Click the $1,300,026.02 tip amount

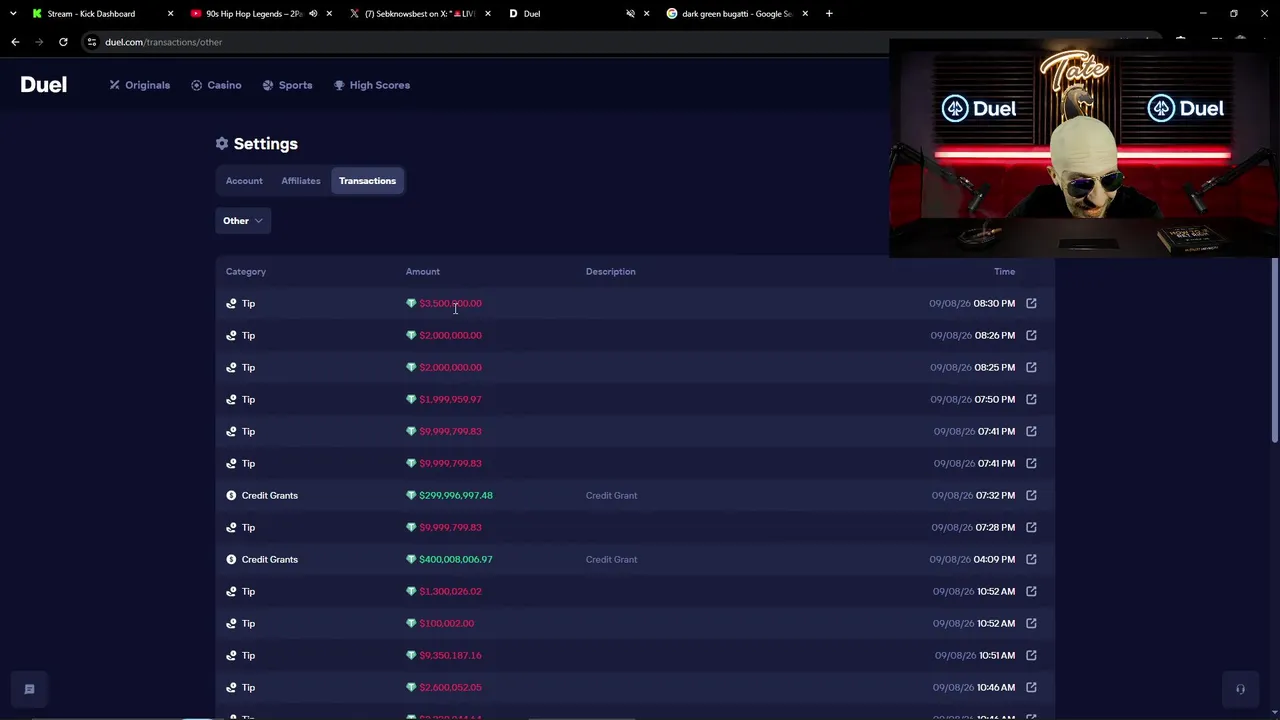[x=450, y=591]
